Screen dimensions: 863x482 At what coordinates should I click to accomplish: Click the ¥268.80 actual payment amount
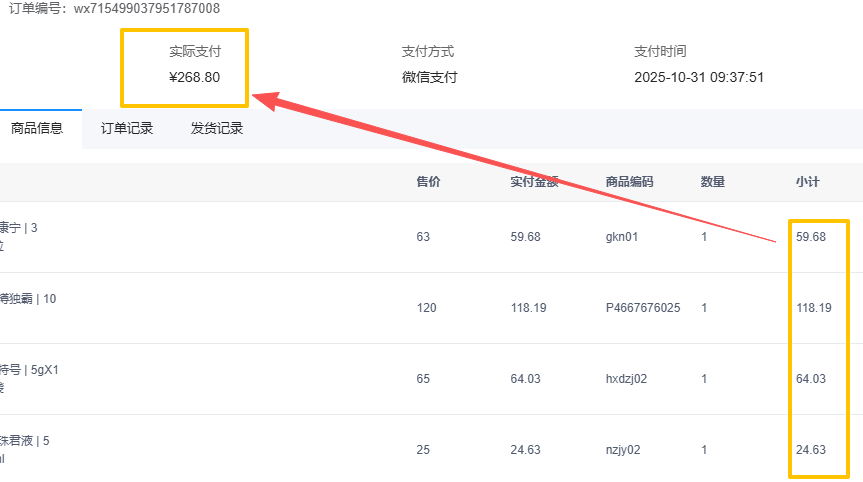click(195, 77)
